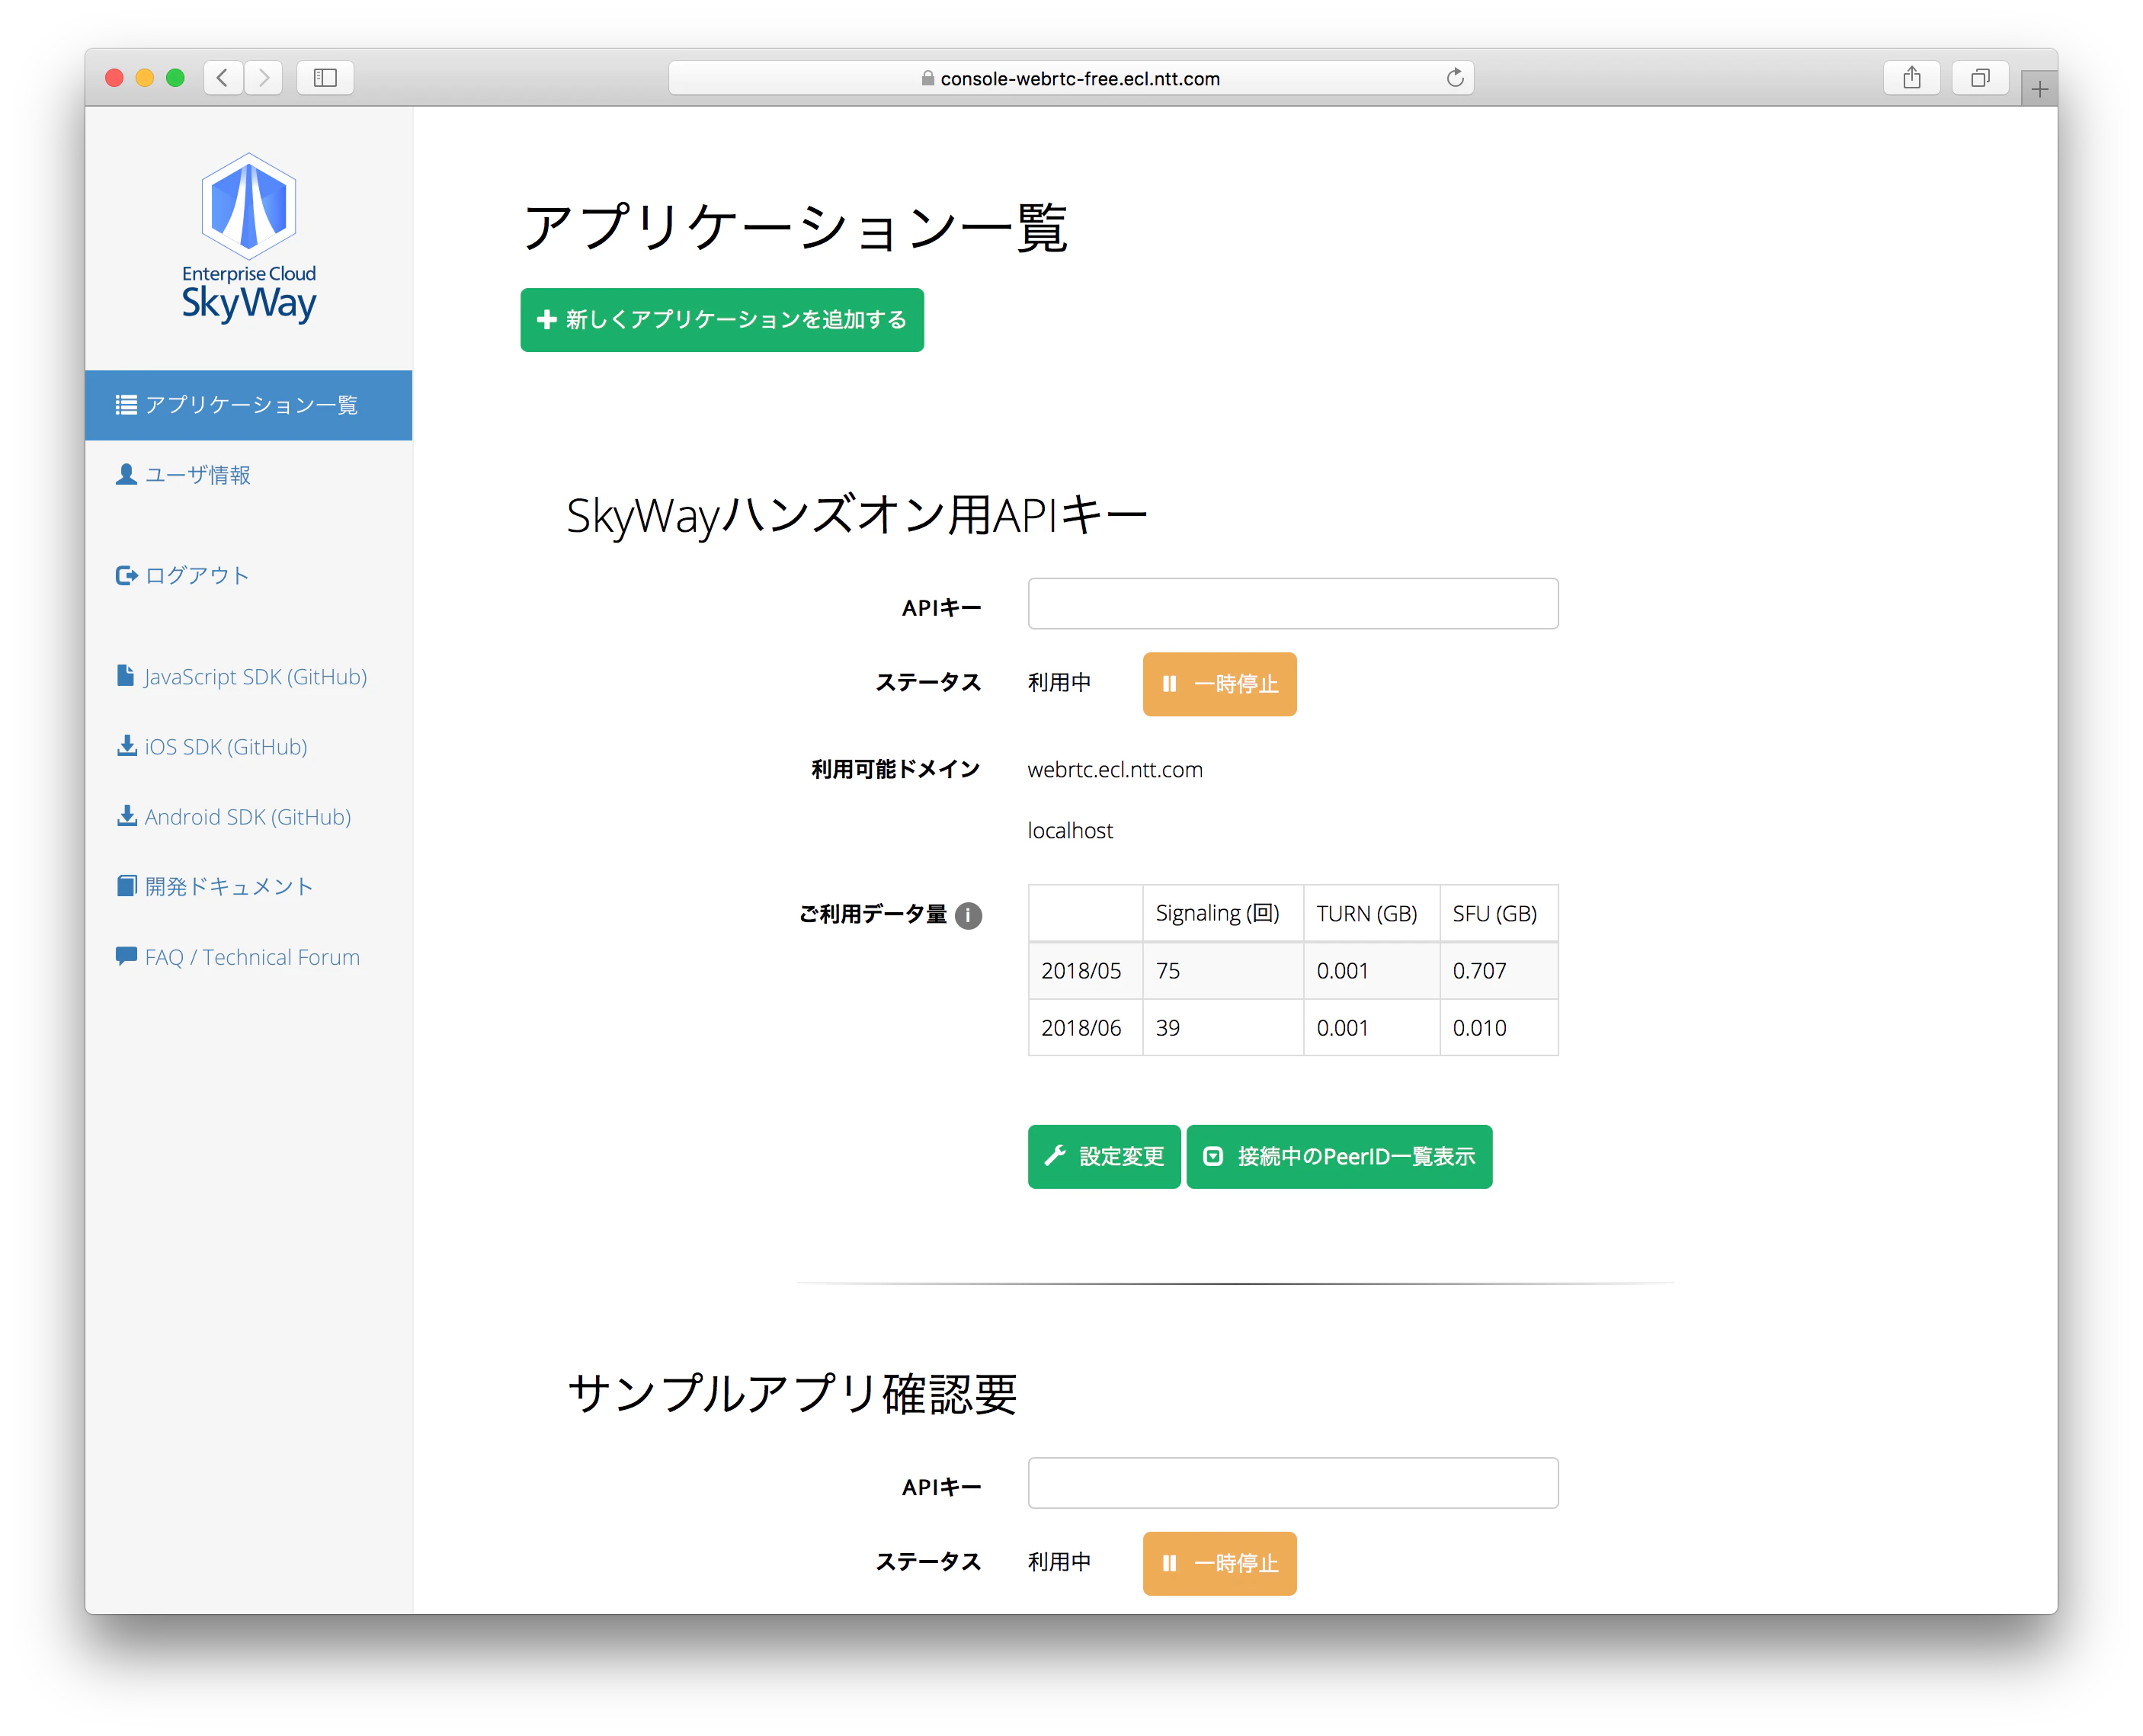This screenshot has width=2143, height=1736.
Task: Click 一時停止 for SkyWayハンズオン用APIキー
Action: point(1219,684)
